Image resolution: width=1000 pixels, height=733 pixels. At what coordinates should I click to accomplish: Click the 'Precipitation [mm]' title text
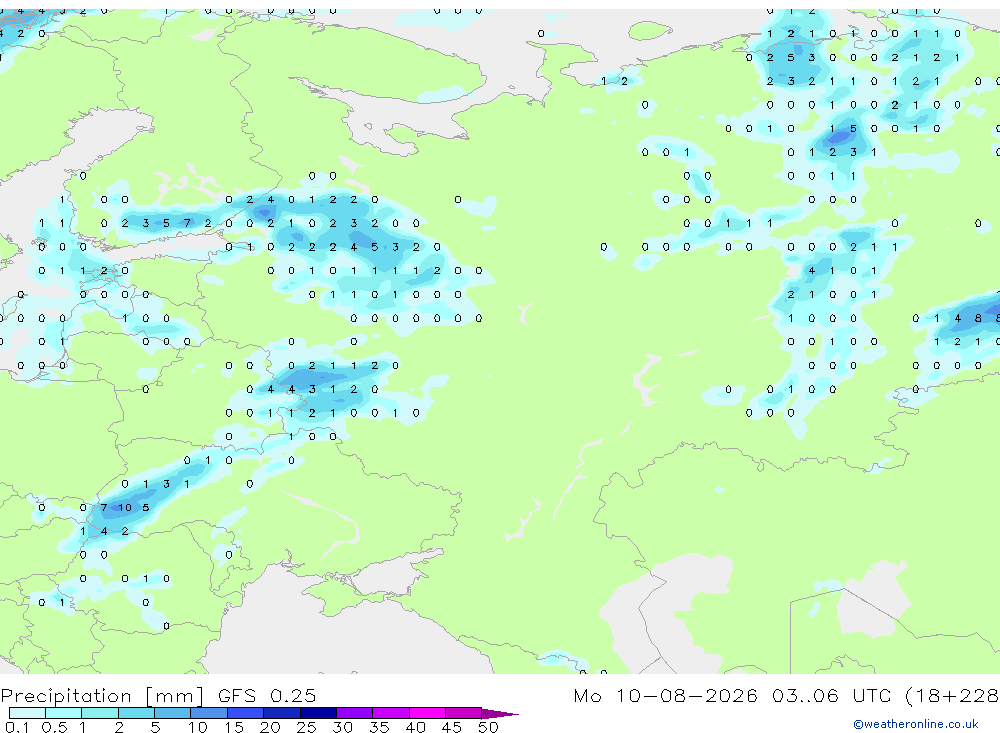pyautogui.click(x=103, y=695)
